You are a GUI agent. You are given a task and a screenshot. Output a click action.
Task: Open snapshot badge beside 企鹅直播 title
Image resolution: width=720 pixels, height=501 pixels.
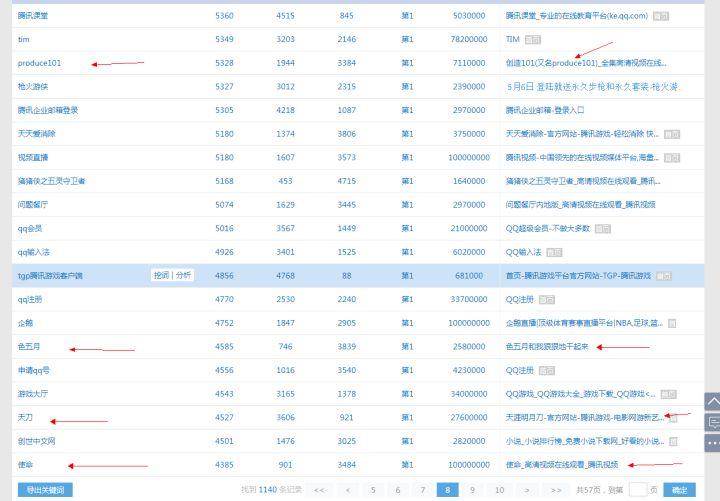pyautogui.click(x=672, y=323)
